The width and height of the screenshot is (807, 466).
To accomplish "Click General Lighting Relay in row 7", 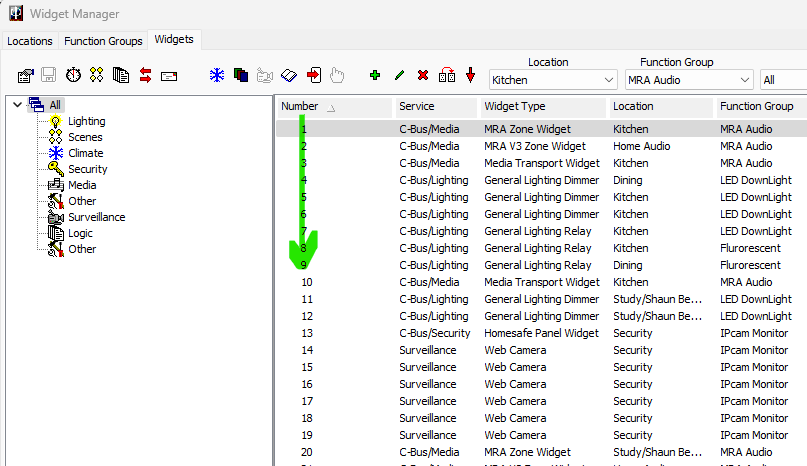I will 538,231.
